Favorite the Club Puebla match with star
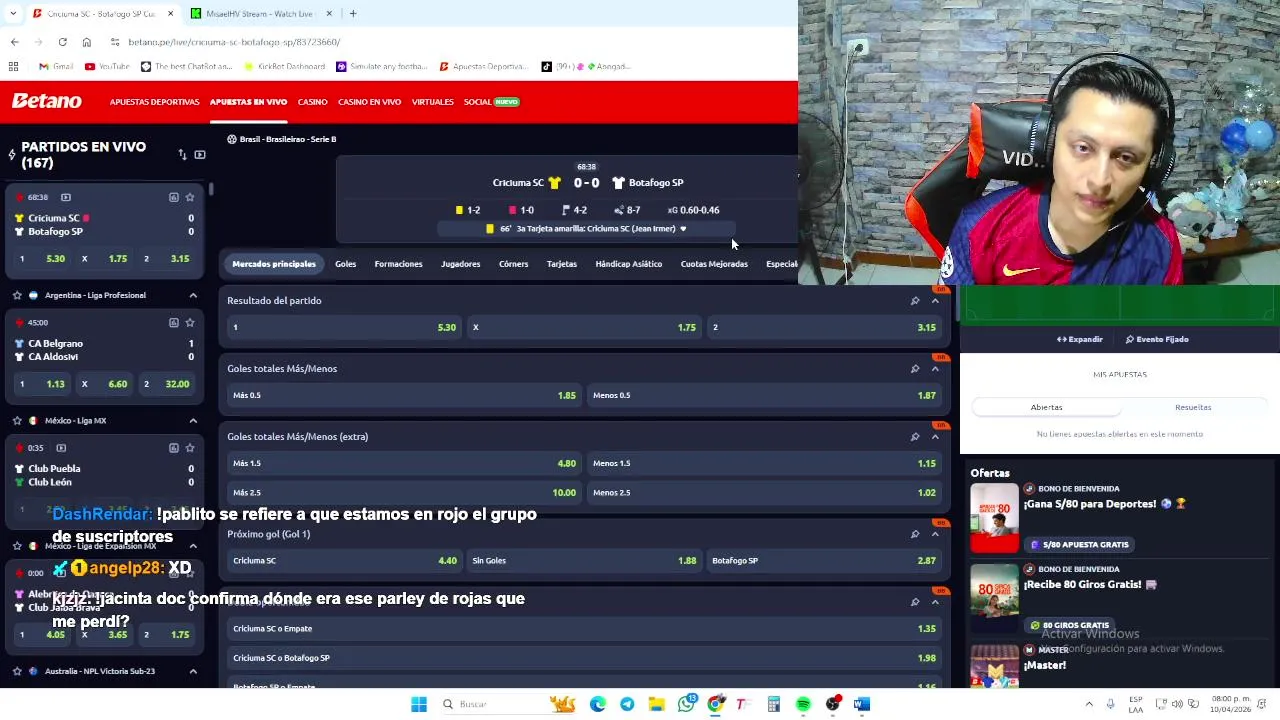The image size is (1280, 720). [189, 448]
